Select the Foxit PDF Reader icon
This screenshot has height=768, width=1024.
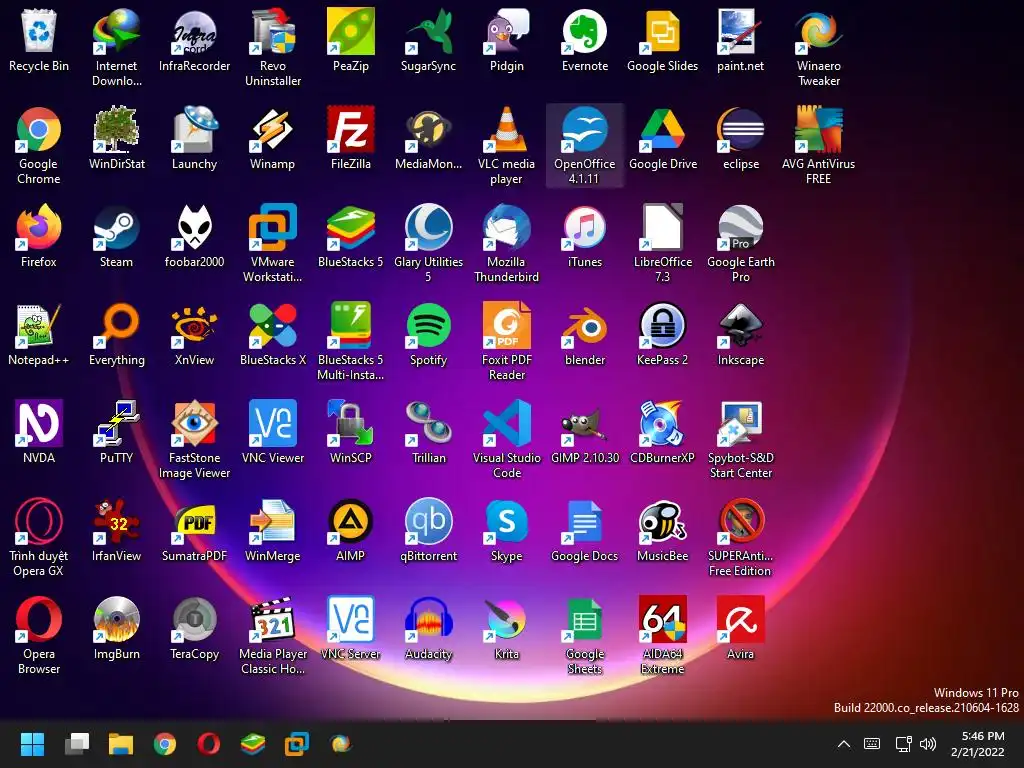507,327
